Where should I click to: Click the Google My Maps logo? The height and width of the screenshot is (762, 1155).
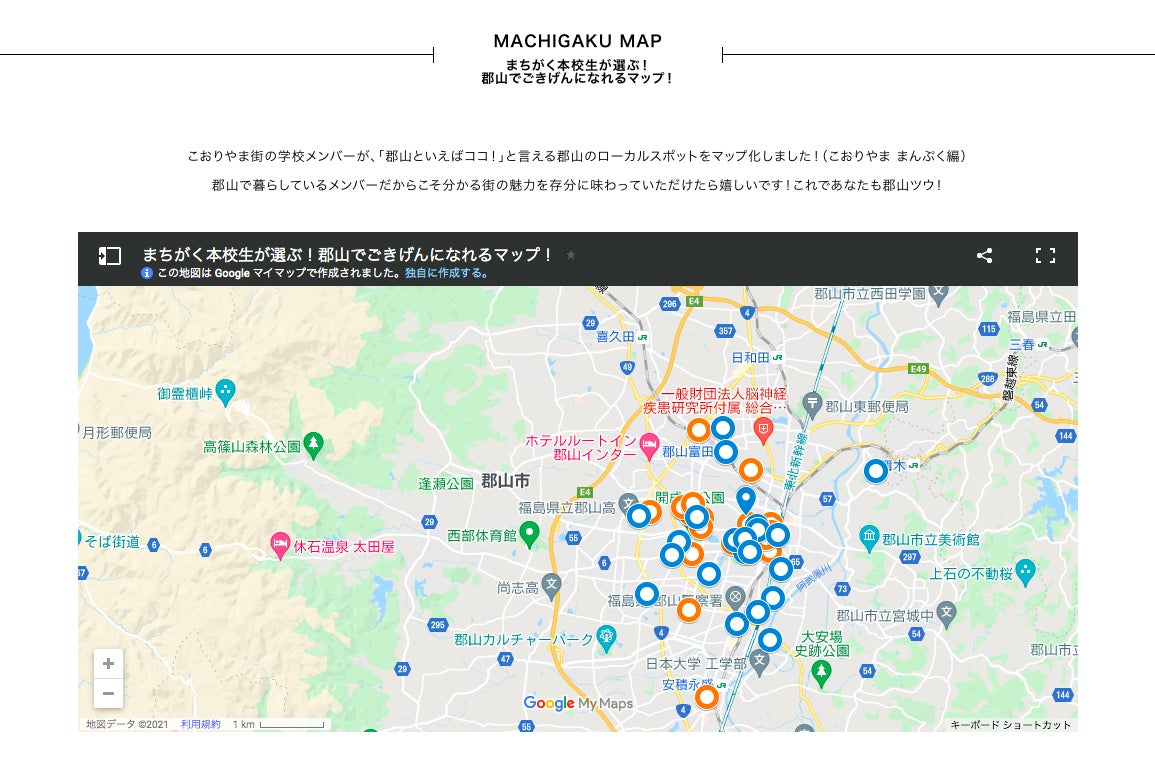point(578,703)
